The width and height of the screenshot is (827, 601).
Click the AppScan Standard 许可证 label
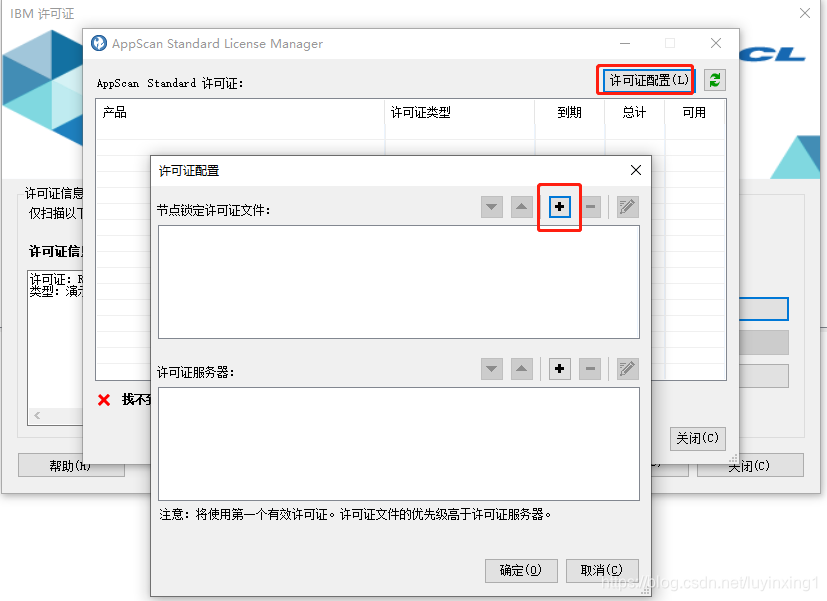click(170, 83)
